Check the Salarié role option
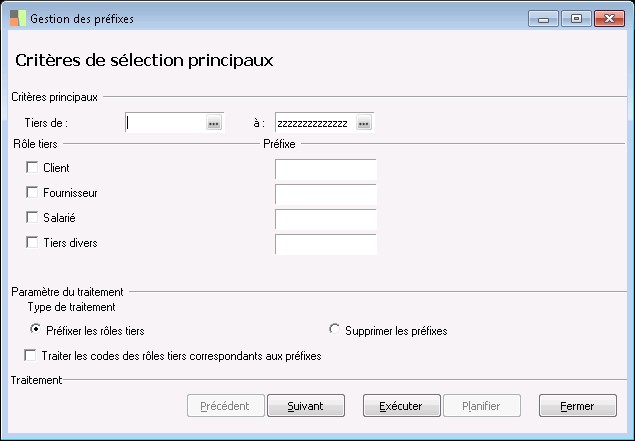635x441 pixels. tap(33, 217)
